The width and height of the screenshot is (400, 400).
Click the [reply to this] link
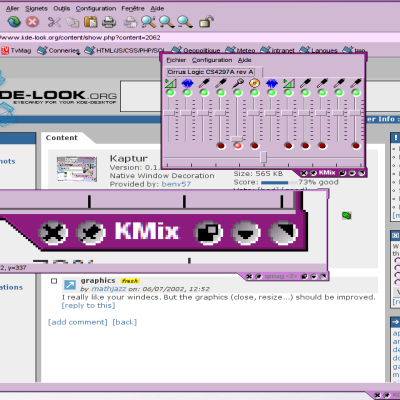(x=88, y=305)
